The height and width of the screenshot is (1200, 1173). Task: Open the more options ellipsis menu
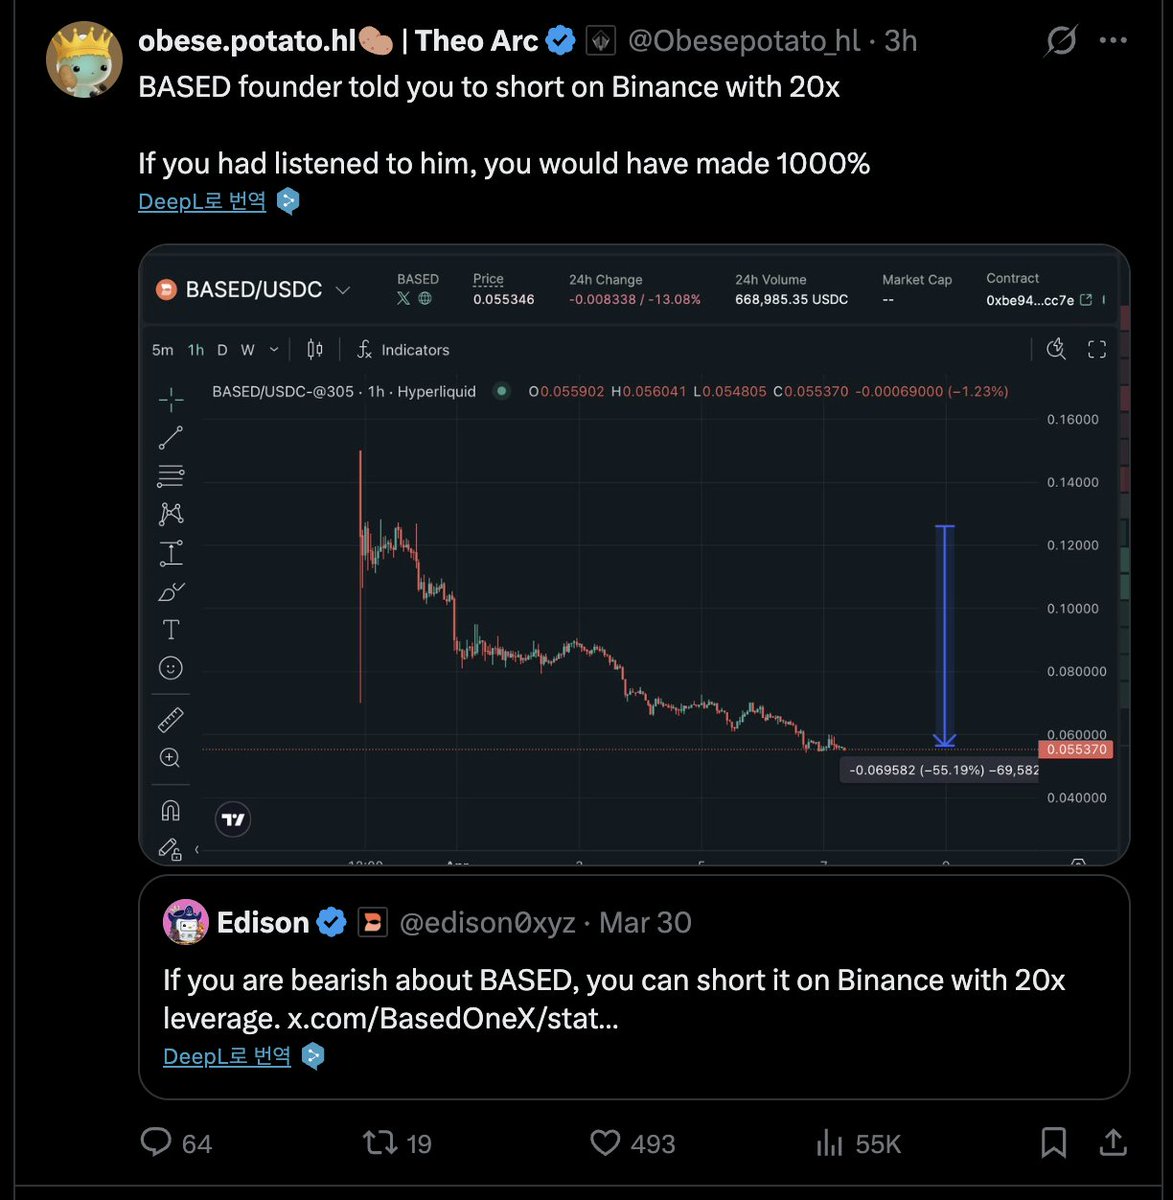point(1113,41)
